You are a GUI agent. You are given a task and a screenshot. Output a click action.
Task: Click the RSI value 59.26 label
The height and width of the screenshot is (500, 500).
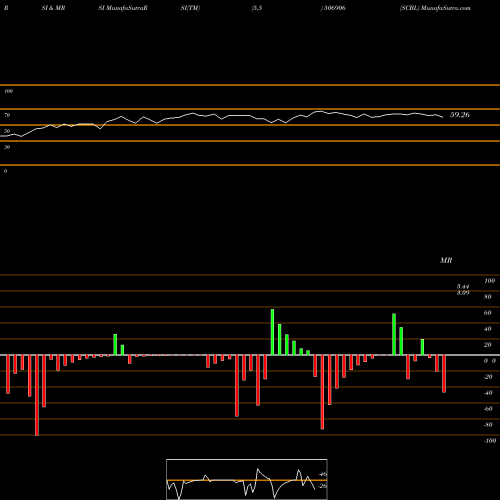coord(460,115)
